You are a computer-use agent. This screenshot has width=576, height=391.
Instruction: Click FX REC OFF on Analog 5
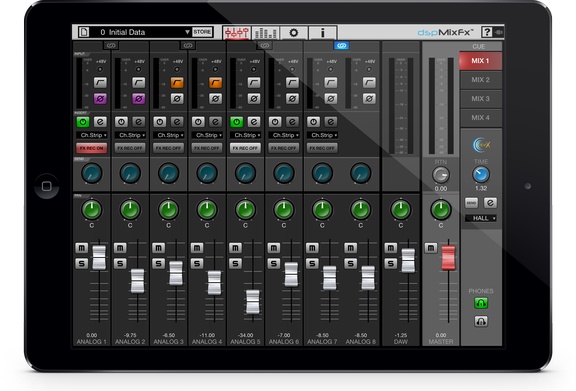pyautogui.click(x=245, y=148)
